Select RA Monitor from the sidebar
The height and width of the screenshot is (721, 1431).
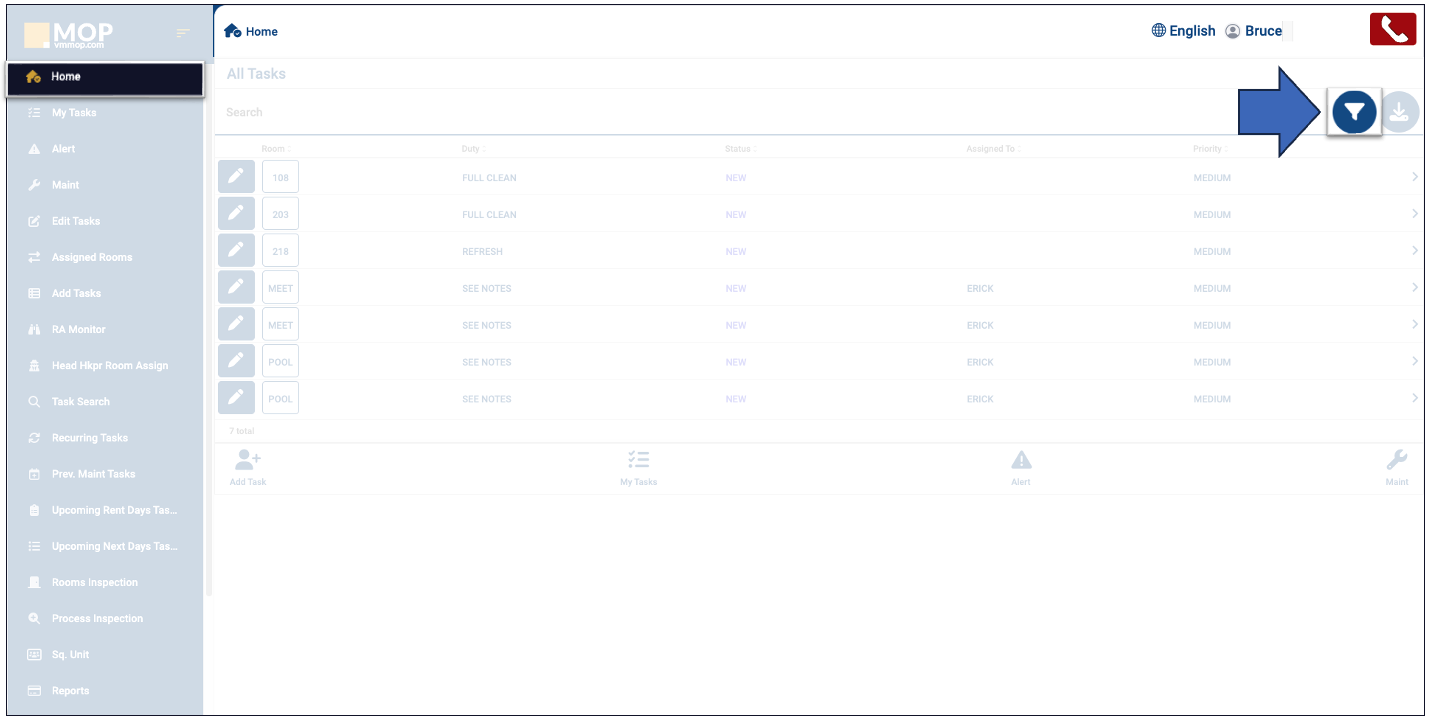click(78, 329)
